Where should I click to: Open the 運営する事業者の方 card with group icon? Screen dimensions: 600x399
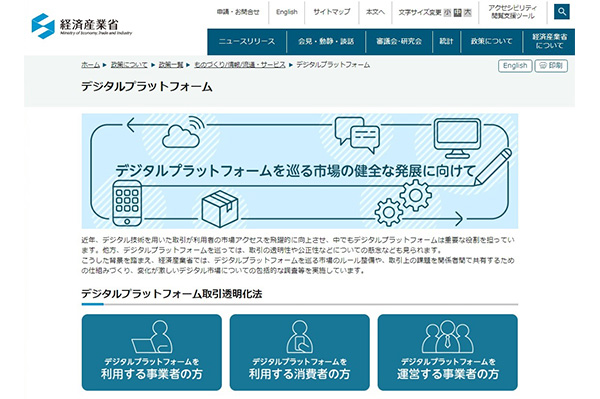click(448, 352)
